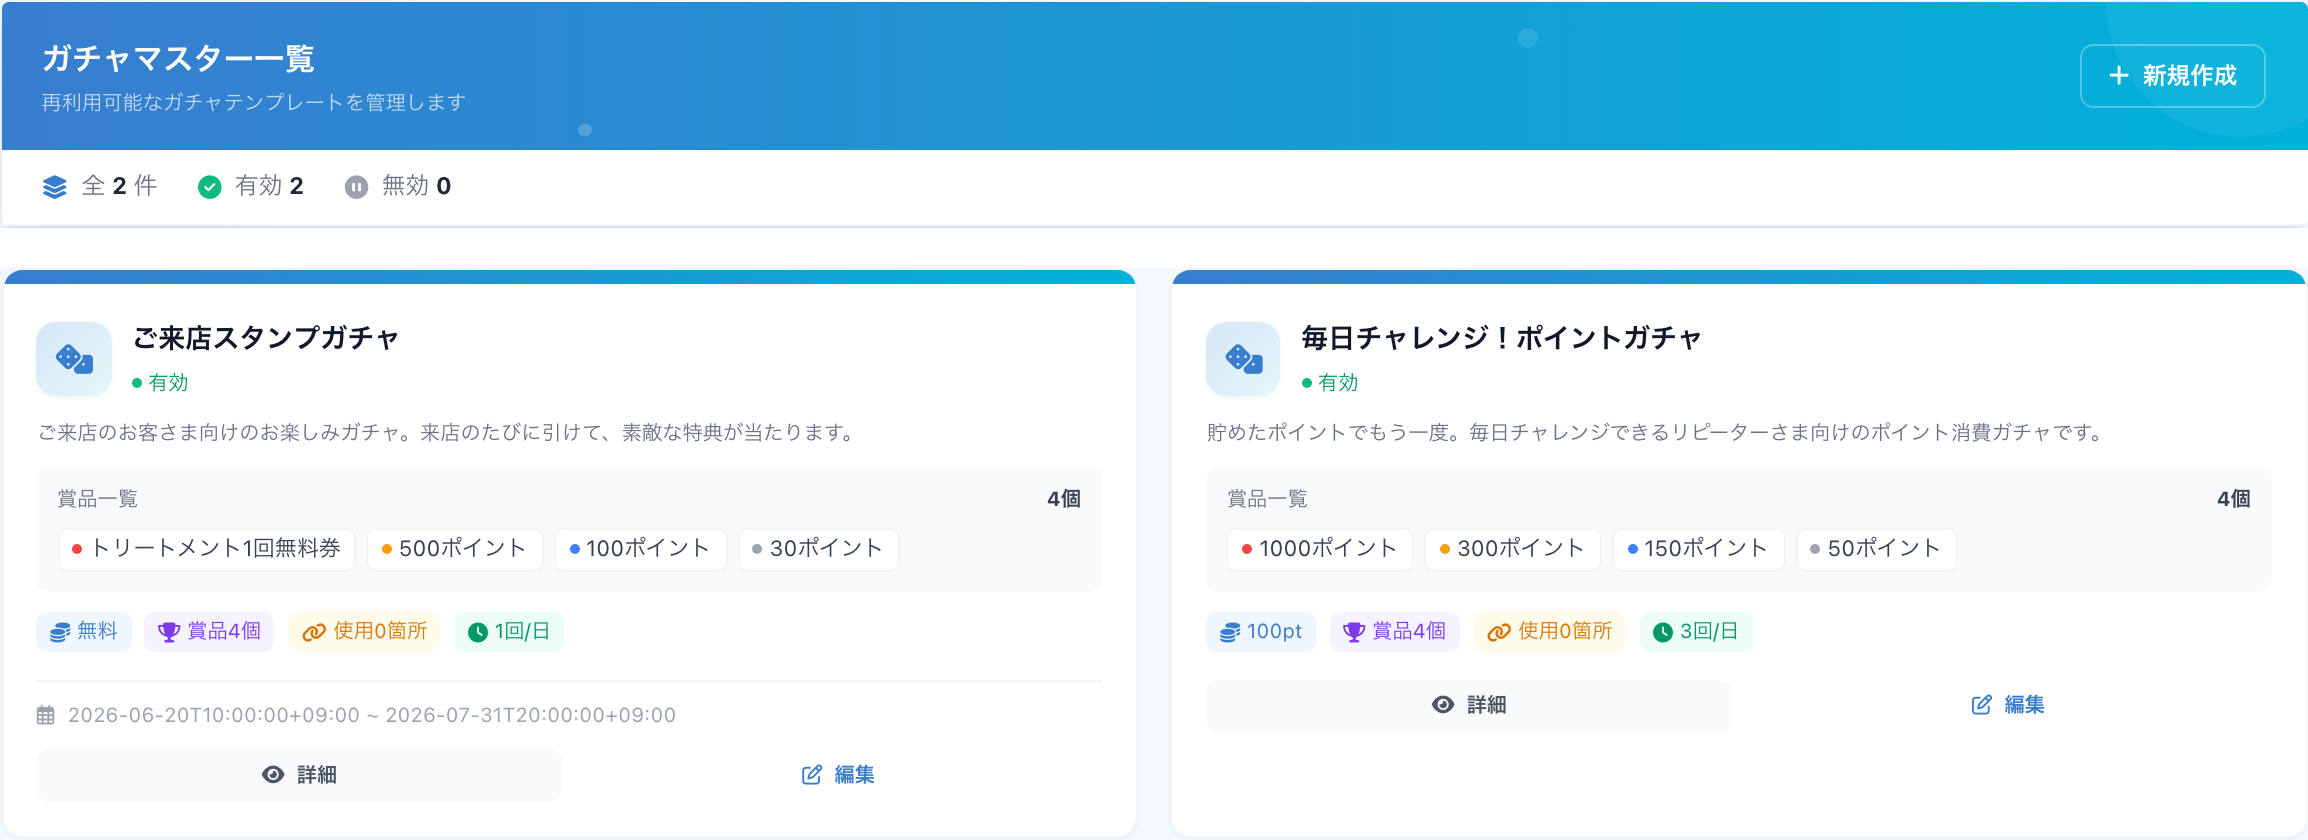Click trophy icon in ご来店スタンプガチャ 賞品4個 badge

click(169, 632)
